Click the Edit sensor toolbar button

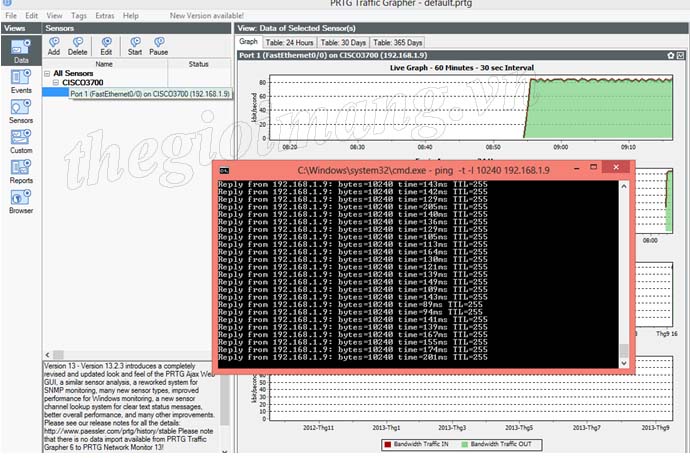[106, 46]
